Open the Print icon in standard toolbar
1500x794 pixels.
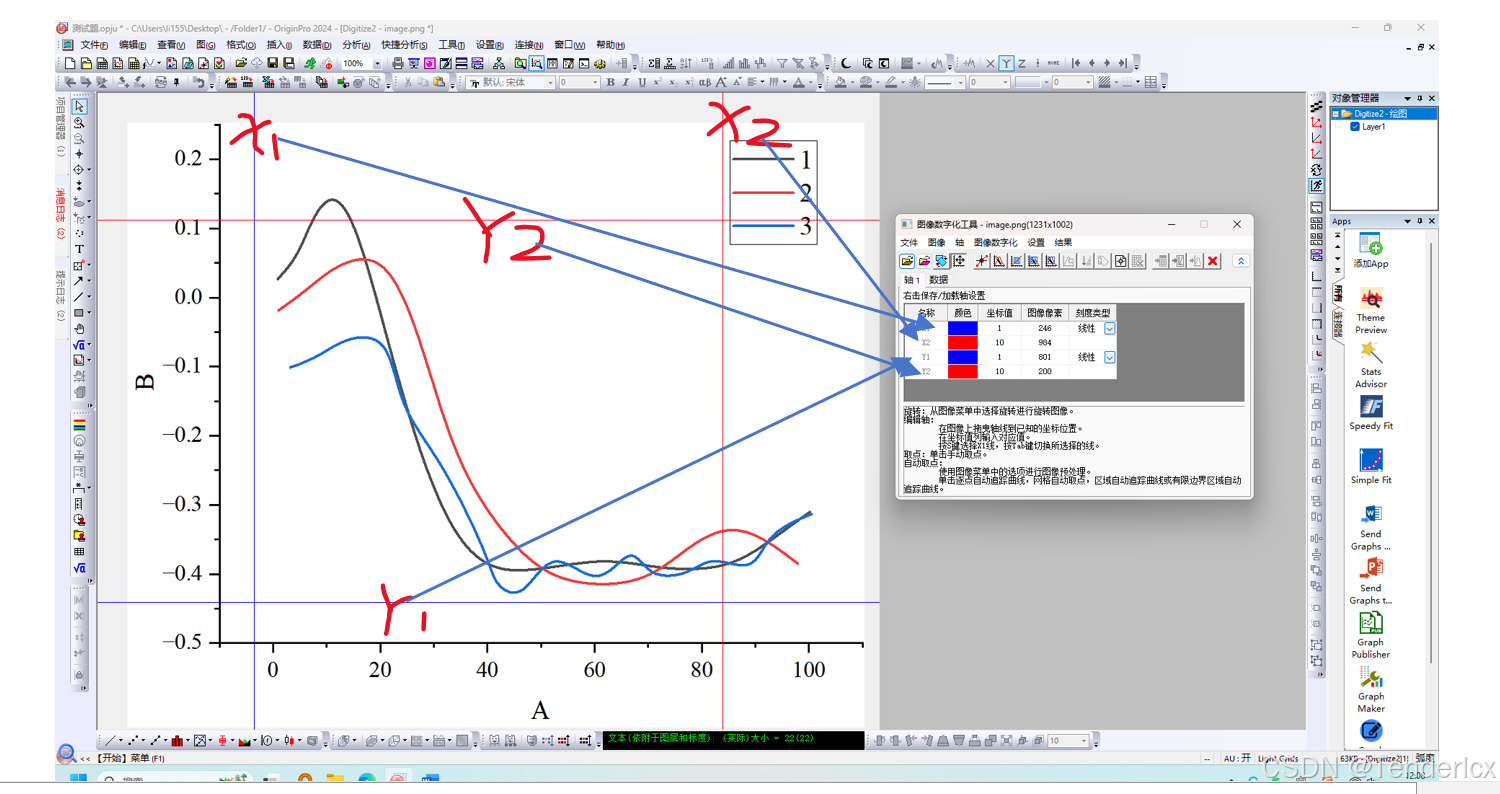pyautogui.click(x=398, y=63)
